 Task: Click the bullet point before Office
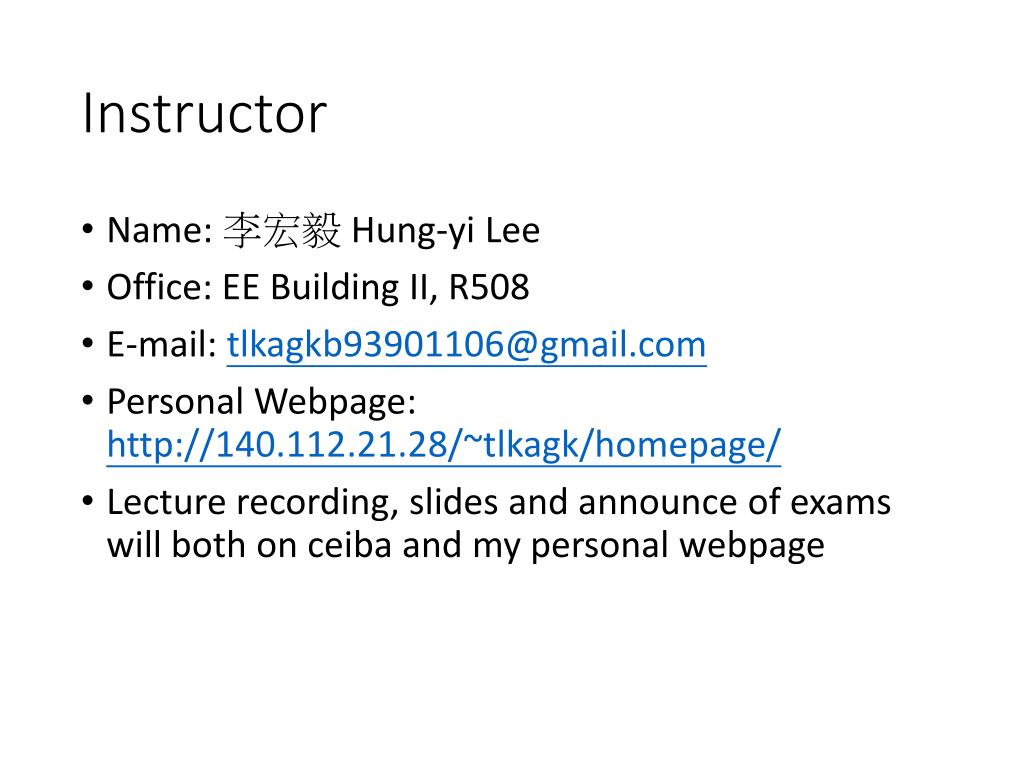pyautogui.click(x=88, y=287)
